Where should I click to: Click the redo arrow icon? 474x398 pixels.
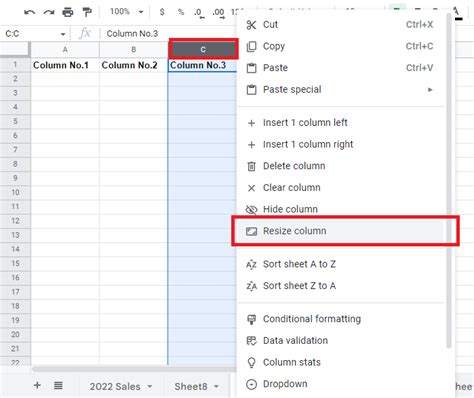tap(49, 12)
